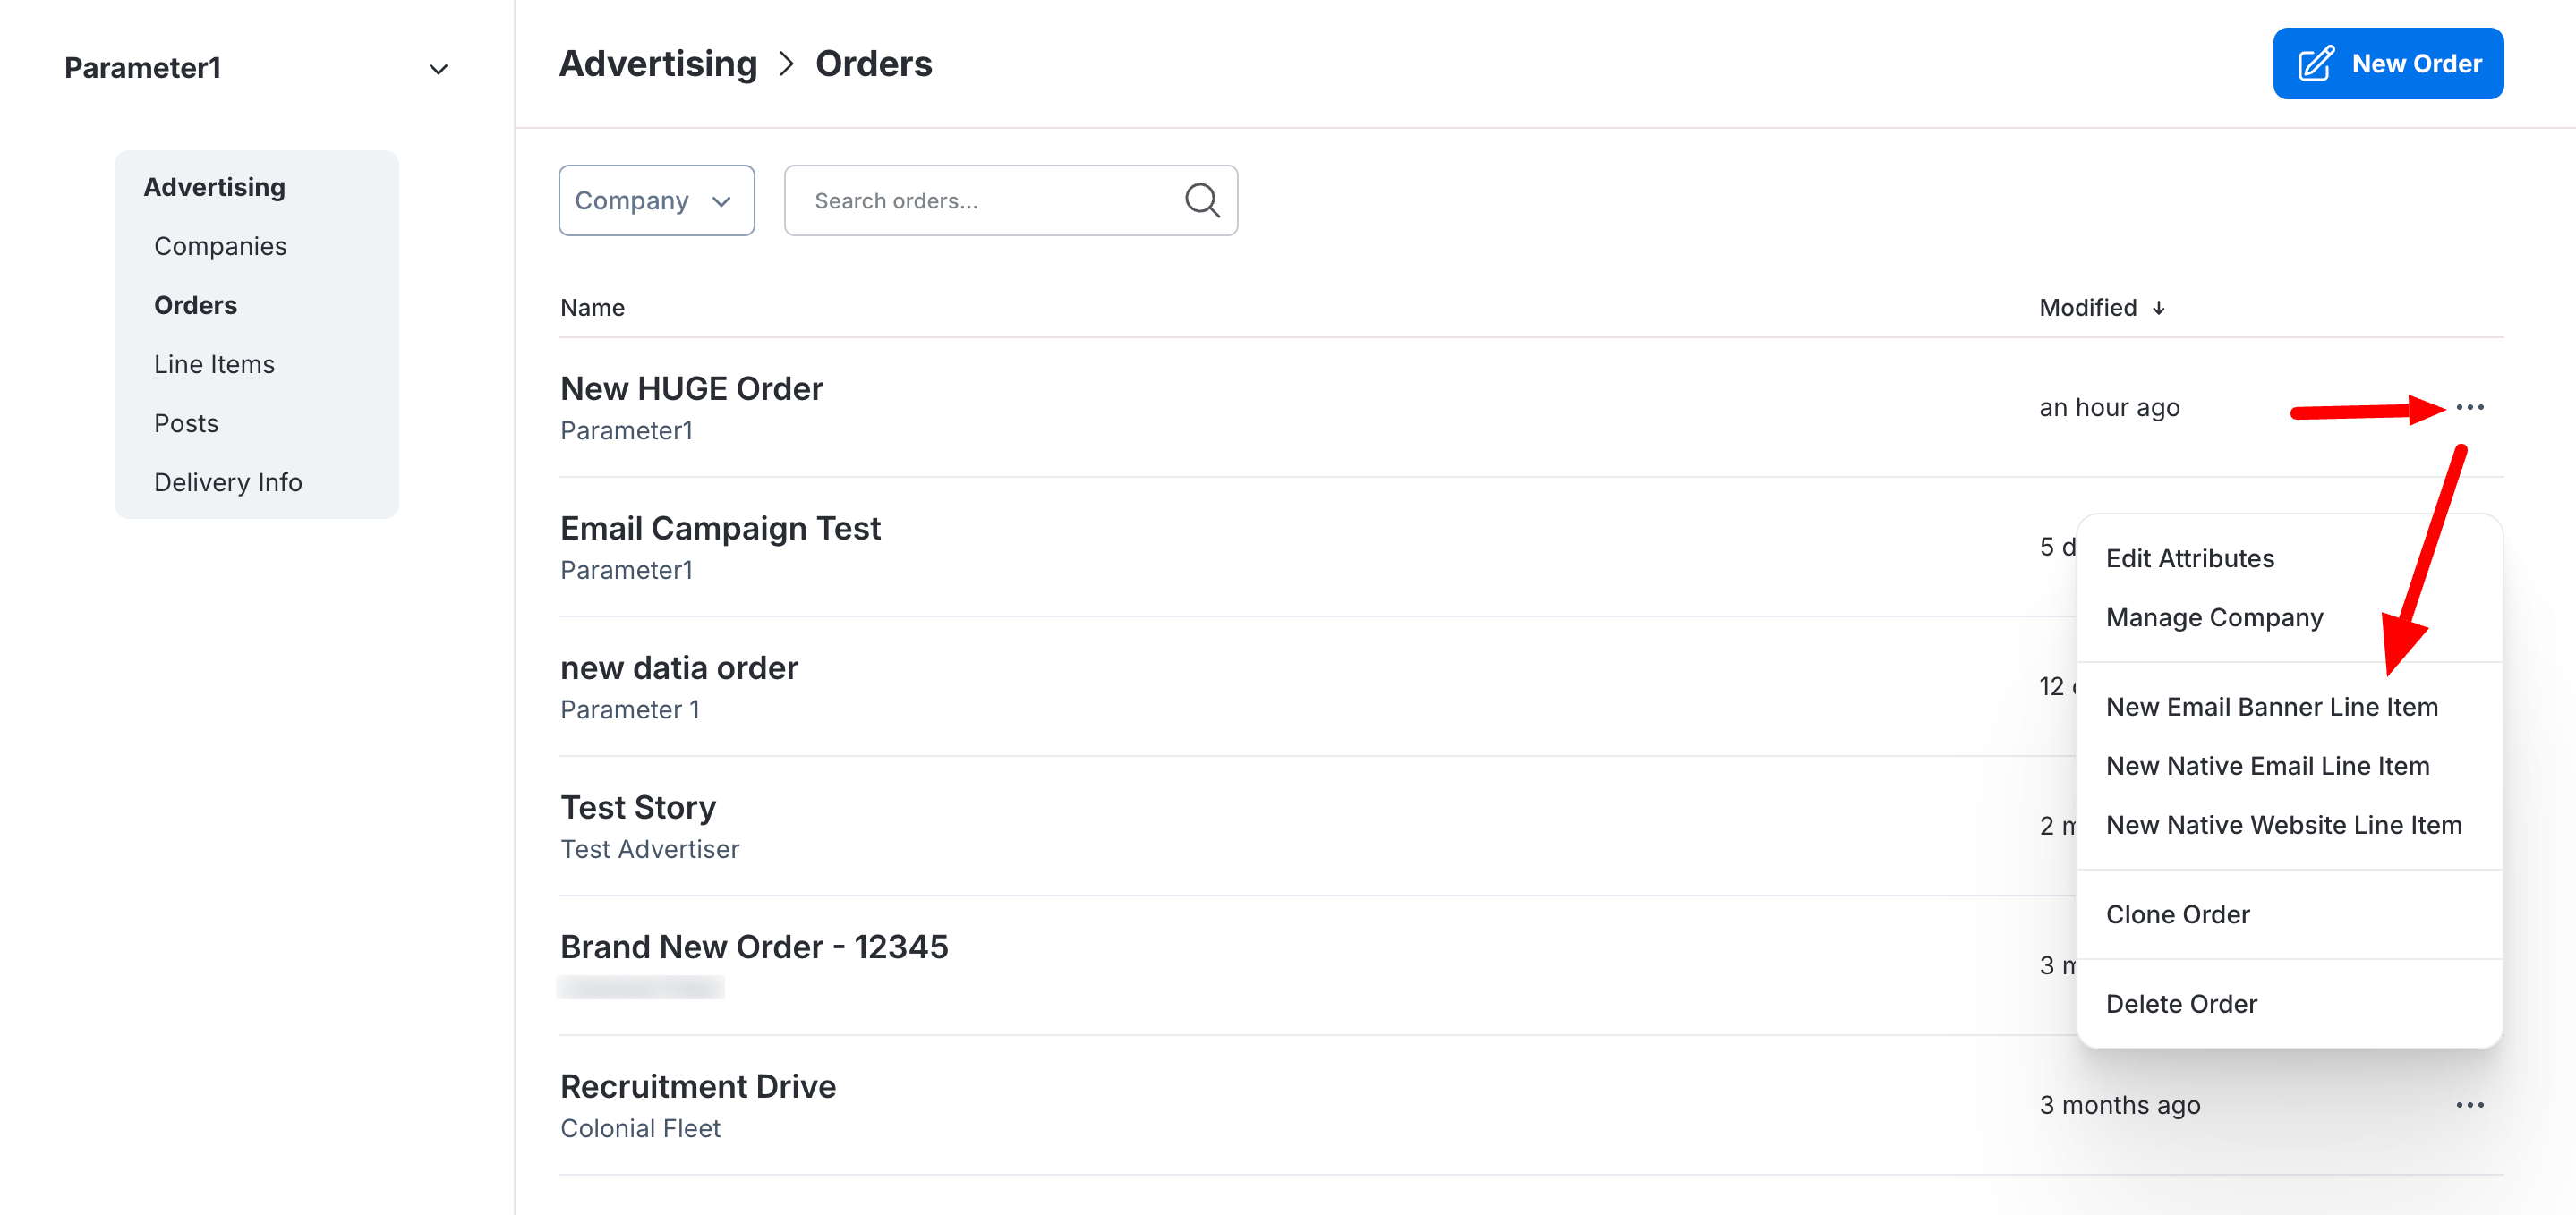Image resolution: width=2576 pixels, height=1215 pixels.
Task: Choose New Native Email Line Item
Action: [2267, 766]
